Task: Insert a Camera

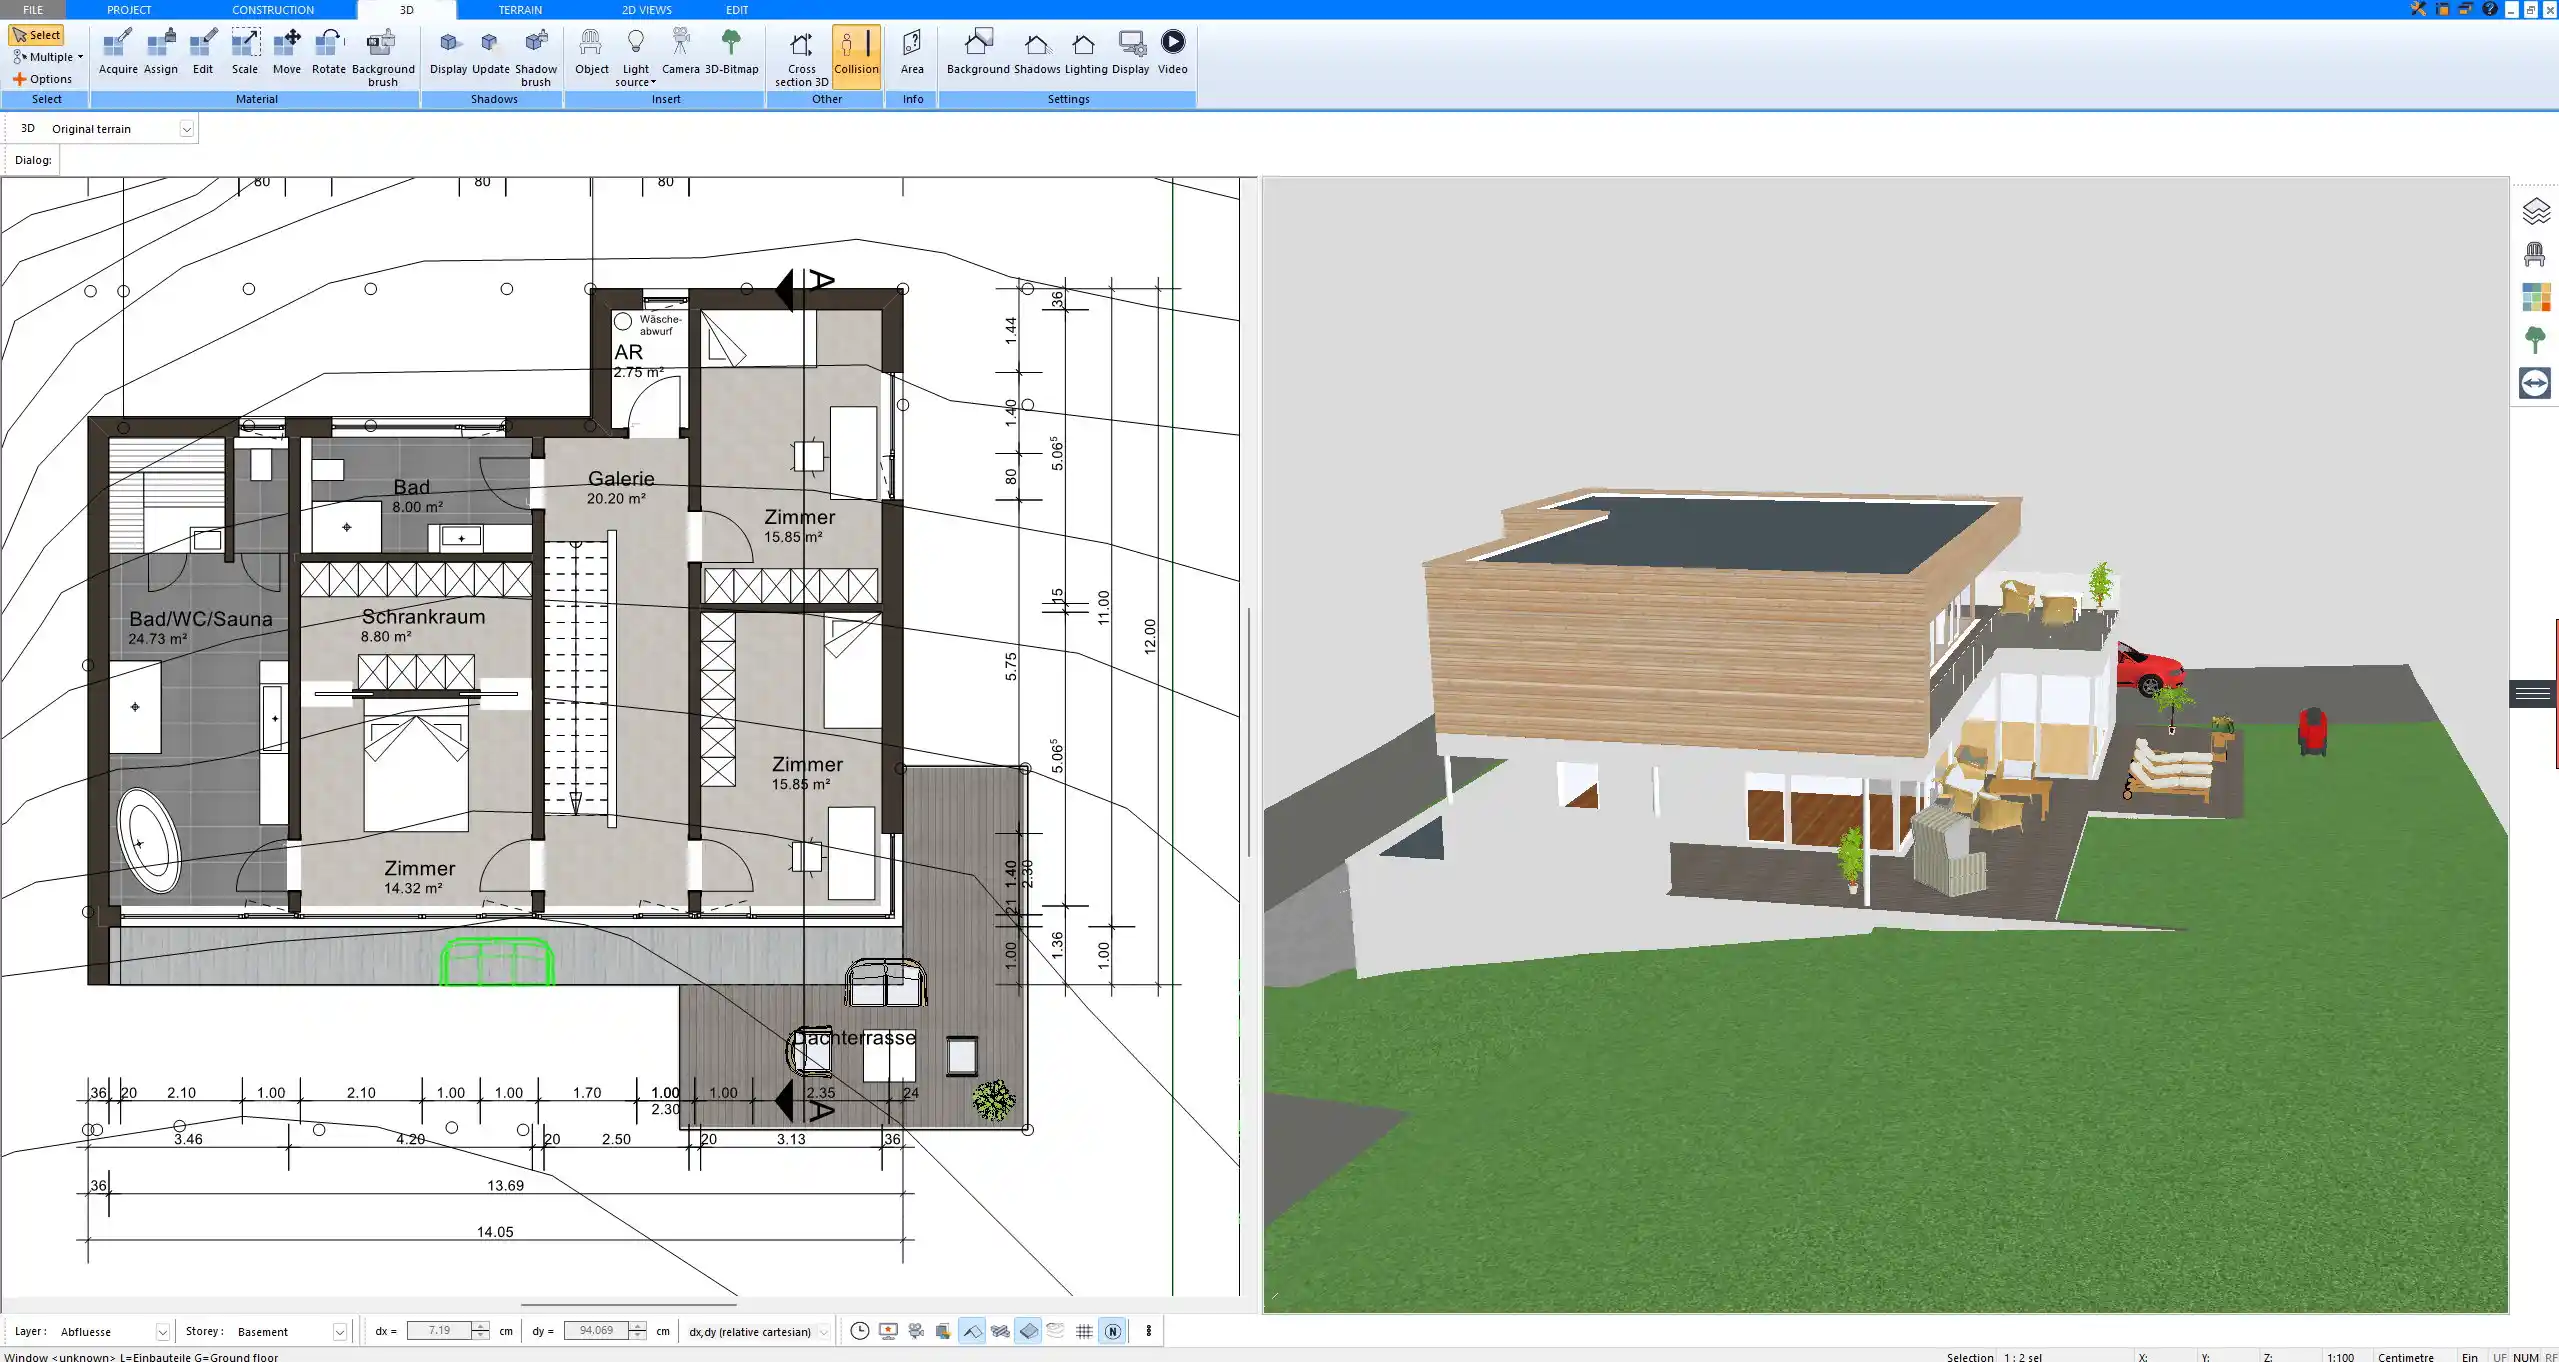Action: (x=680, y=52)
